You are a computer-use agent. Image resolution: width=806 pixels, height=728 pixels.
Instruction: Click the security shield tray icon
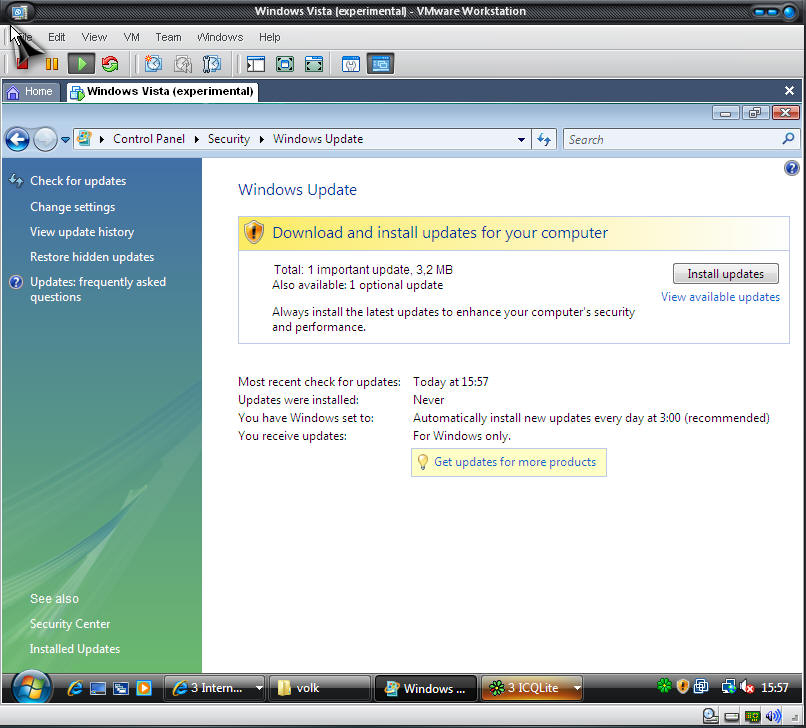(683, 686)
